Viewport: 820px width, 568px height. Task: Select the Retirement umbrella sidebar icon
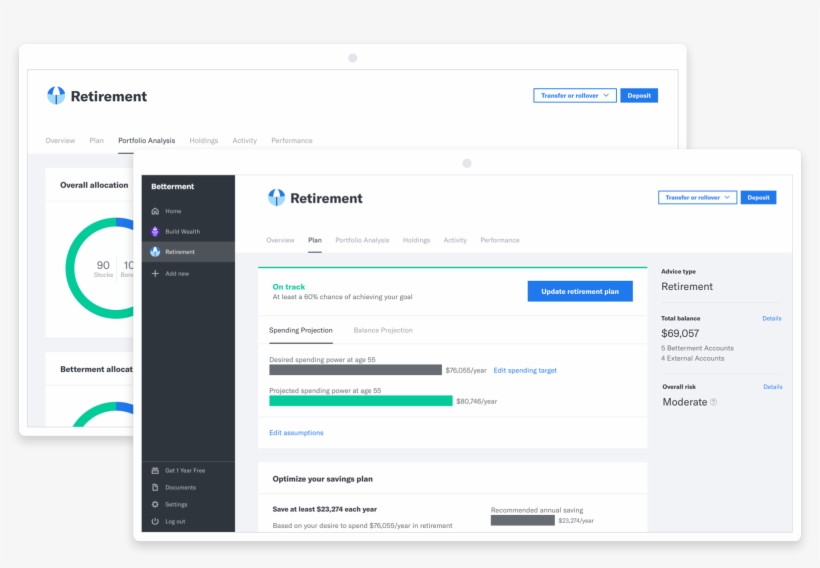click(155, 252)
